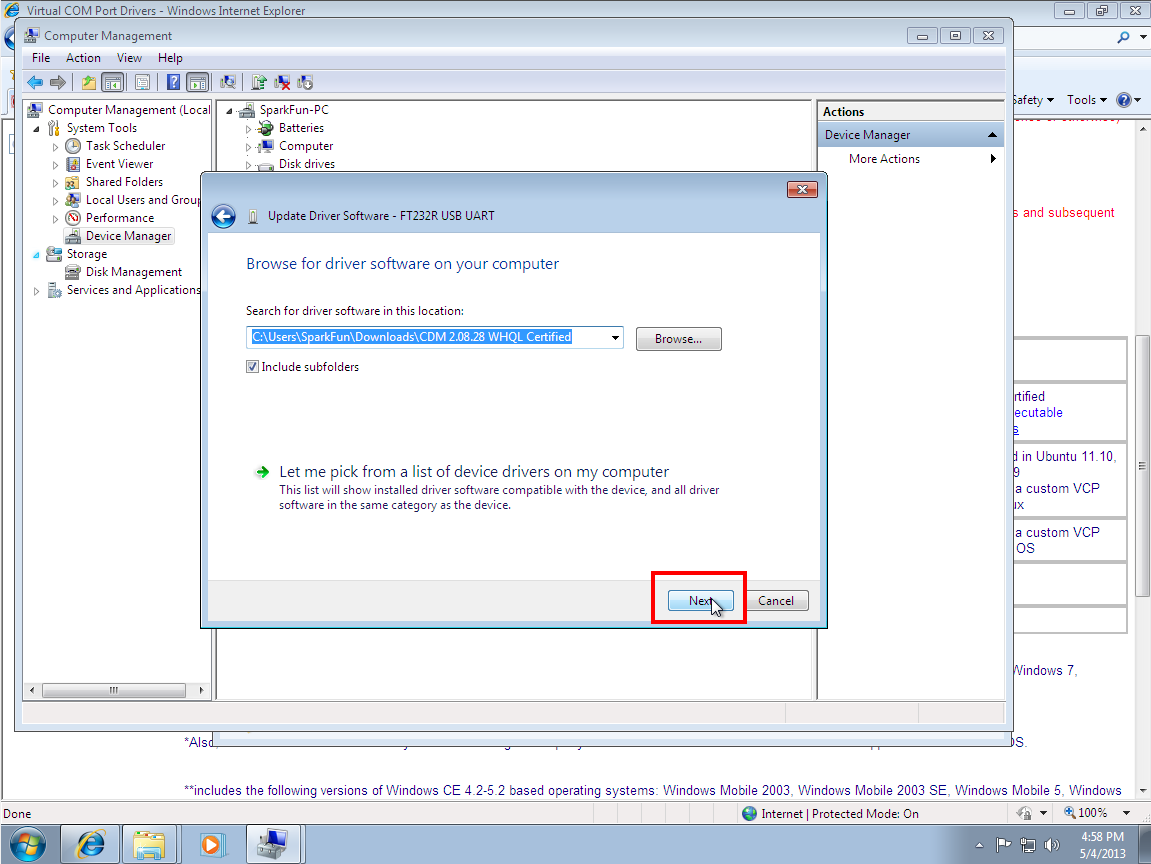Screen dimensions: 1151x864
Task: Open the driver location path dropdown
Action: tap(615, 338)
